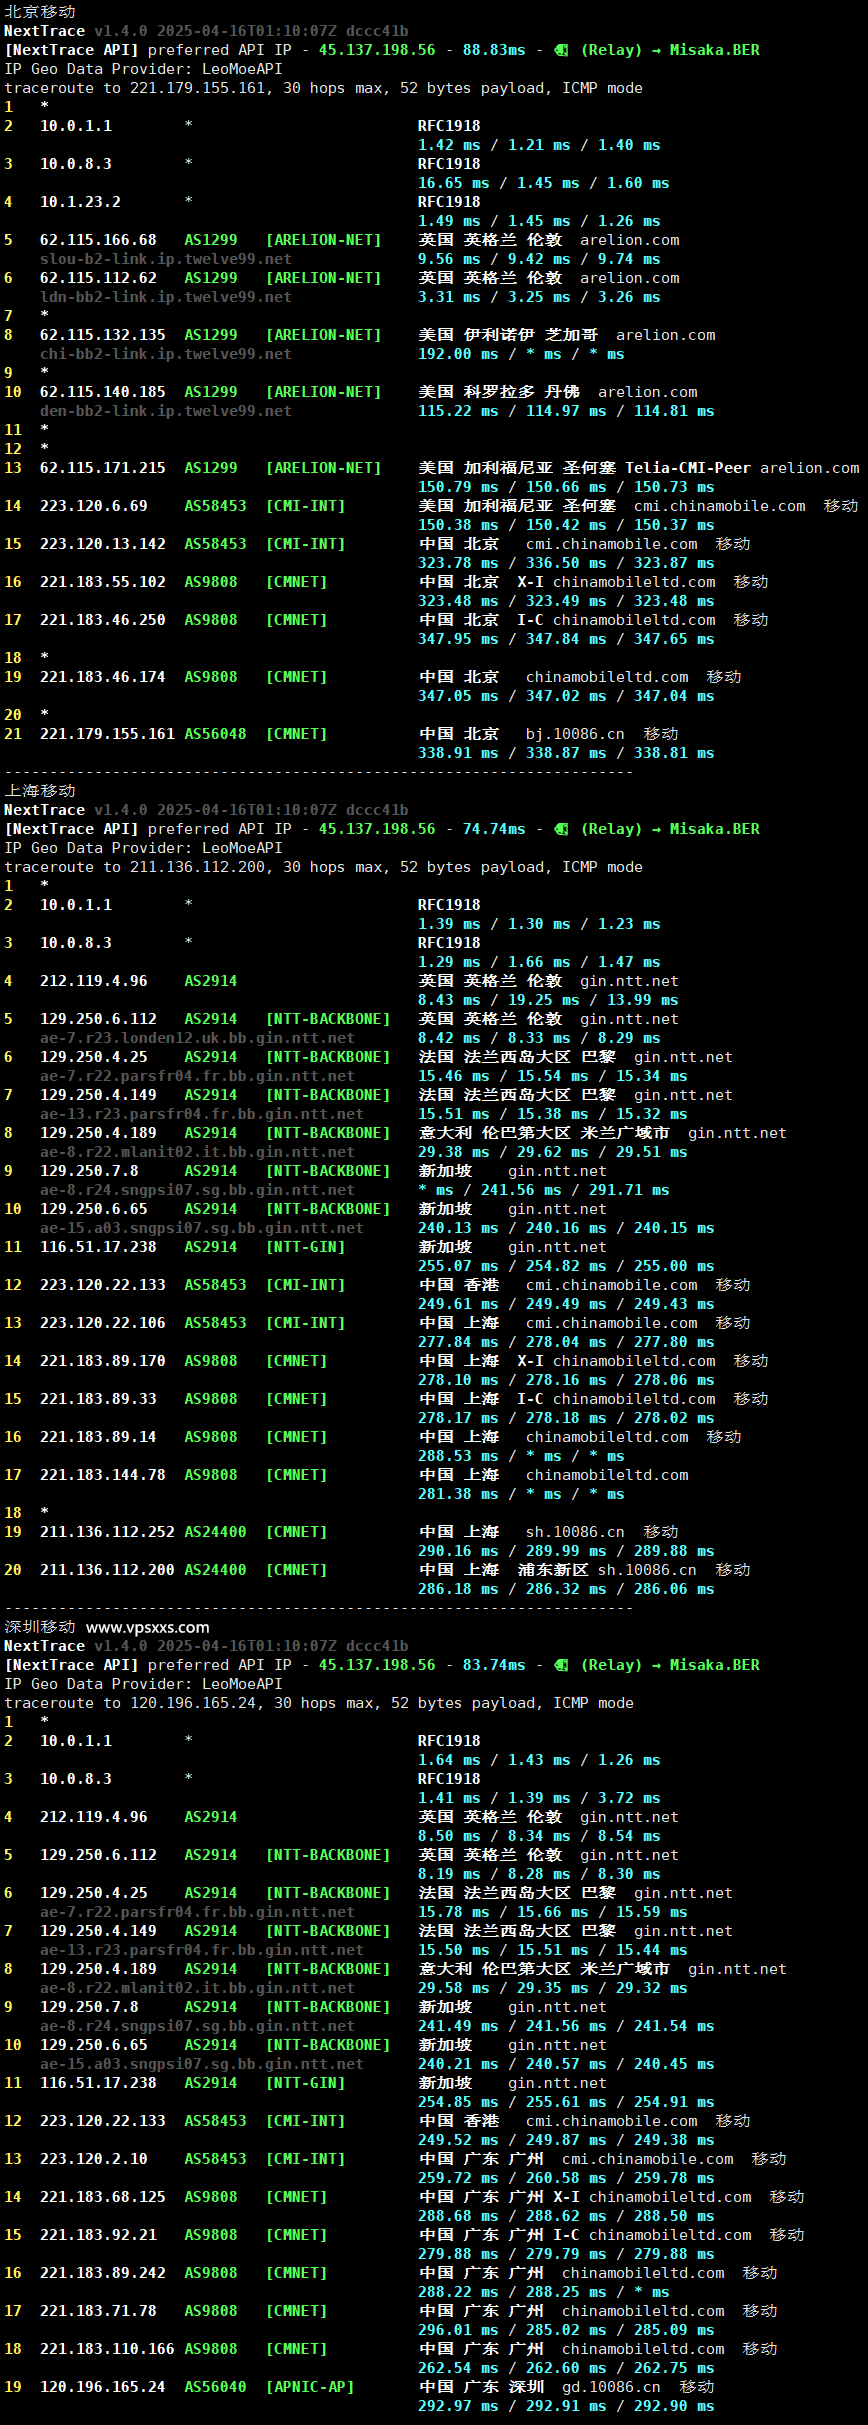Click the AS56040 number
868x2425 pixels.
tap(215, 2387)
